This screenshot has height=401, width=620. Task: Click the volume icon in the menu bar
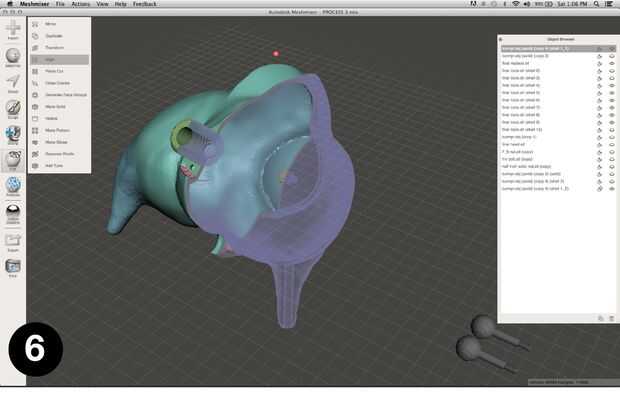click(x=527, y=4)
